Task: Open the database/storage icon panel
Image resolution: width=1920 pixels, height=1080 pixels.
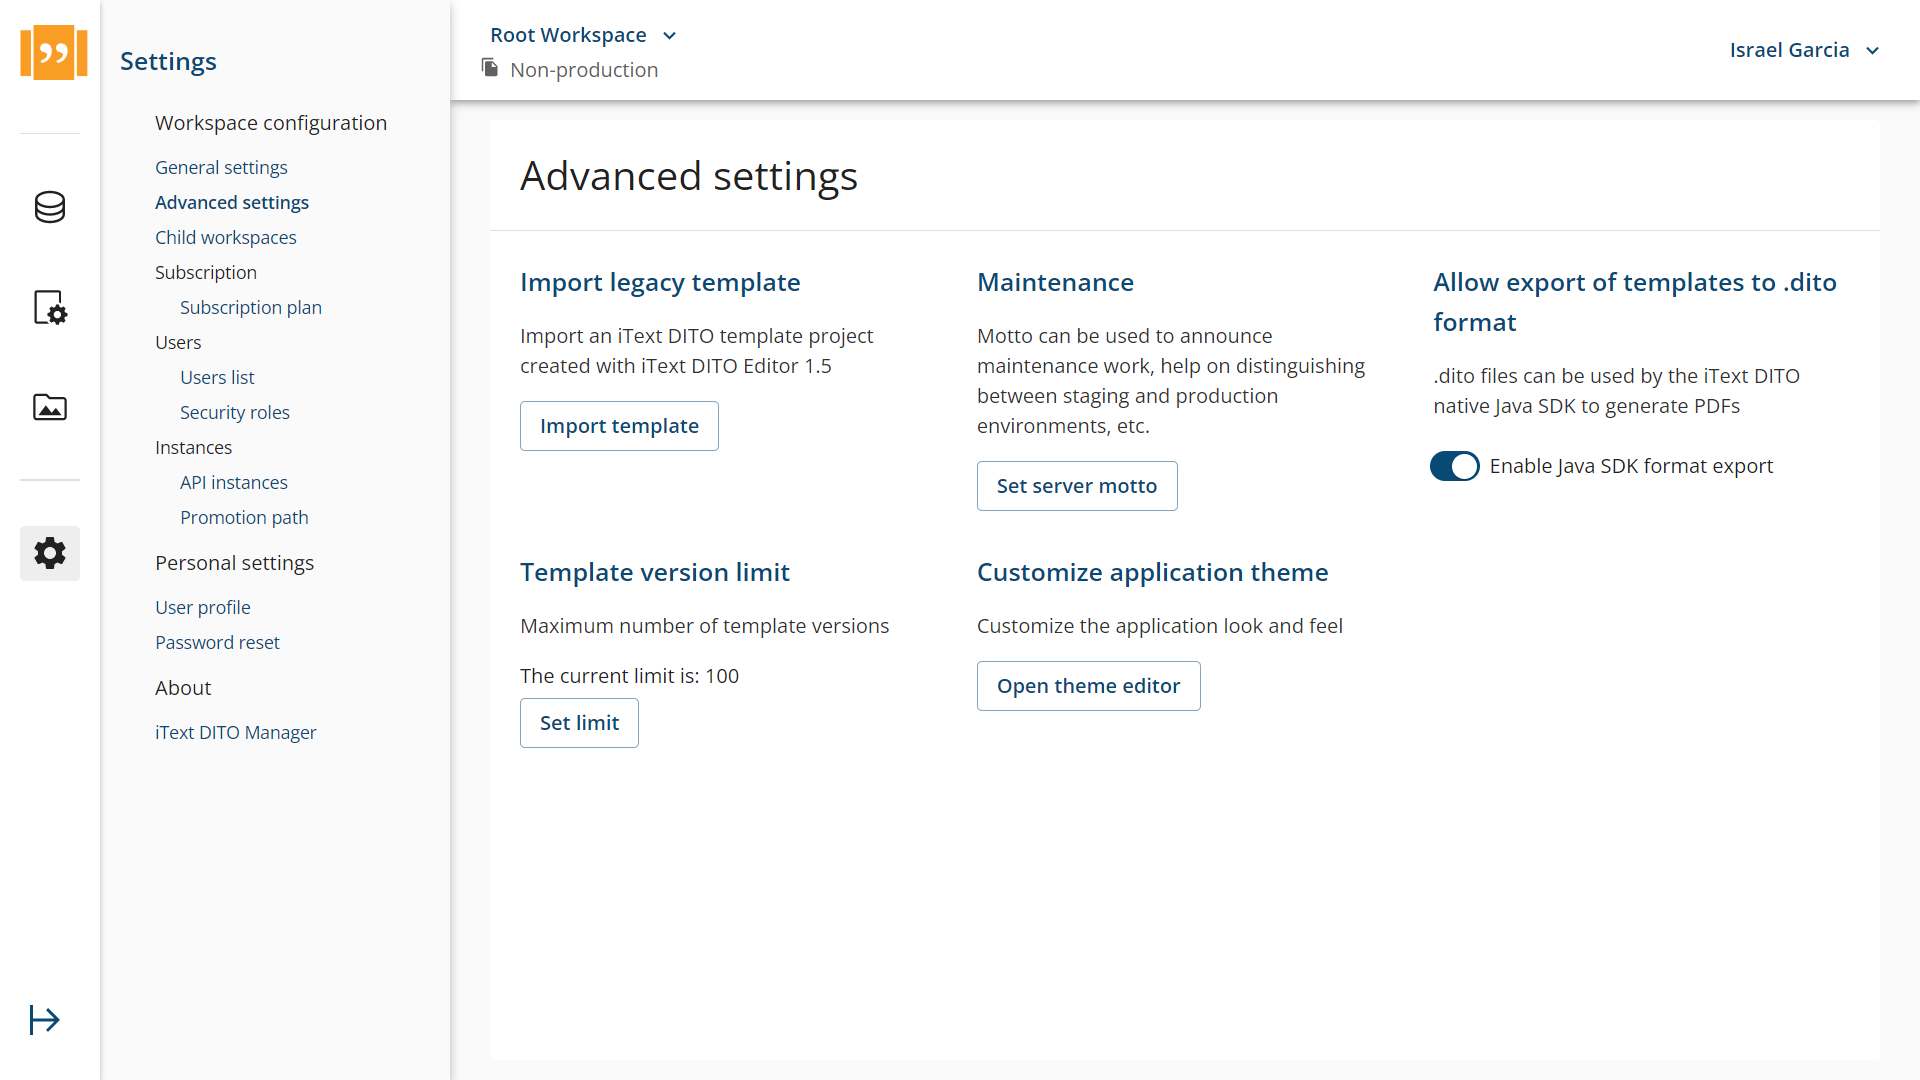Action: point(49,207)
